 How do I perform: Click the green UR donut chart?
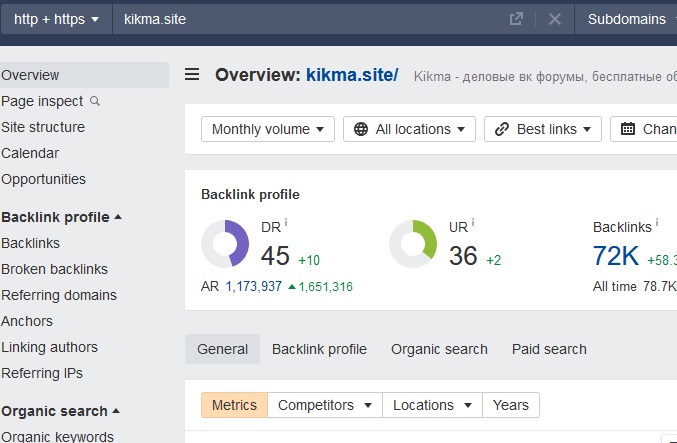click(413, 244)
